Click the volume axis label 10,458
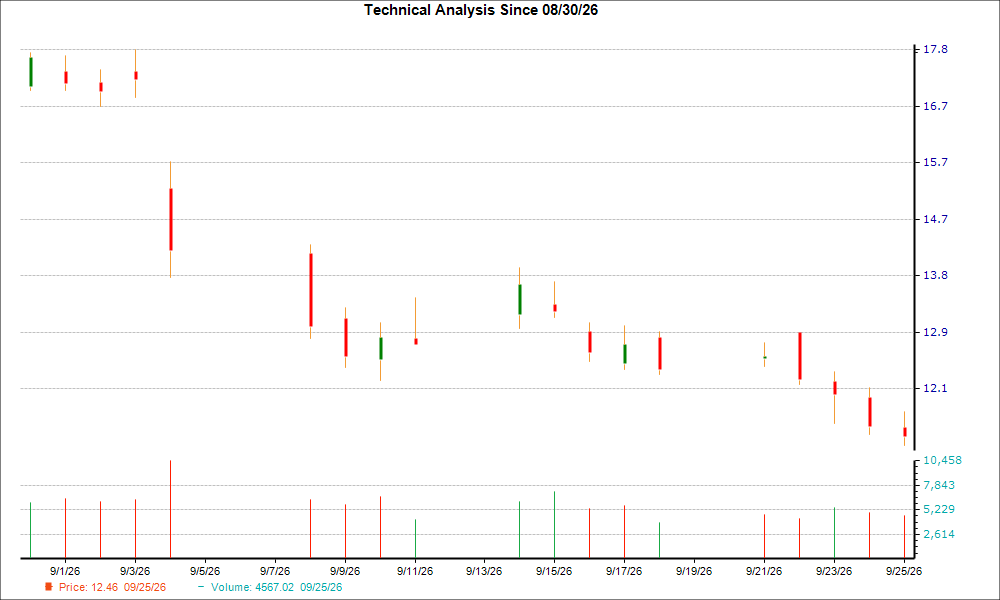The width and height of the screenshot is (1000, 600). point(942,460)
